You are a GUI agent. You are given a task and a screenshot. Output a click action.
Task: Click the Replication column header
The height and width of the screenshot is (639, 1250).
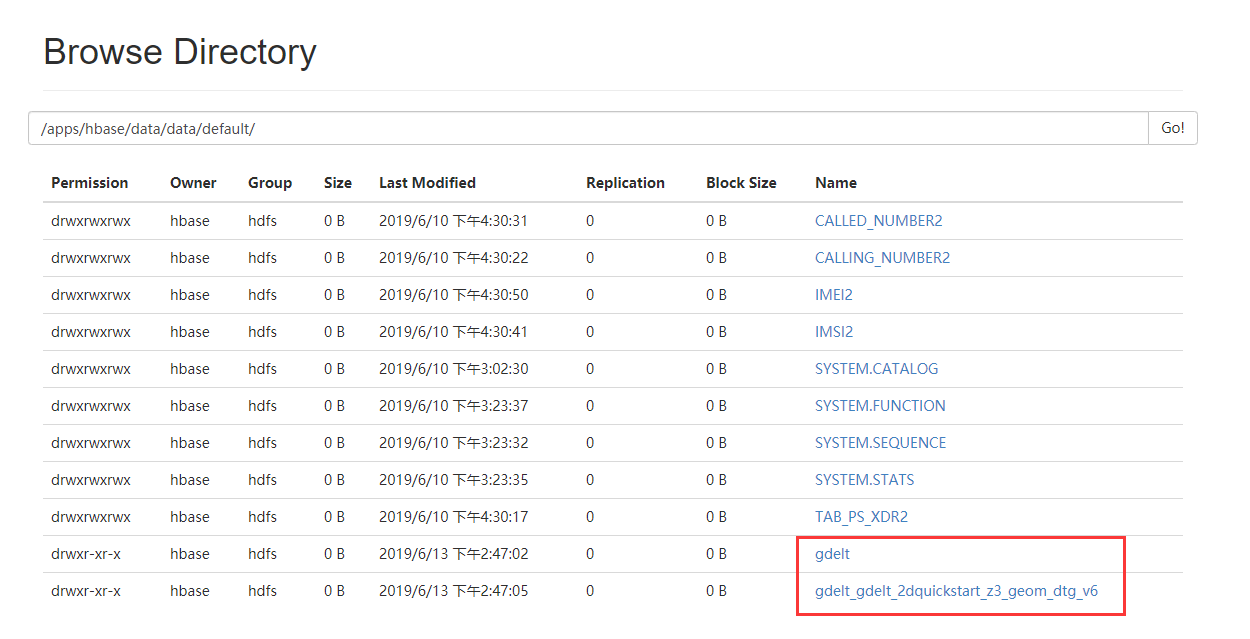(x=625, y=183)
